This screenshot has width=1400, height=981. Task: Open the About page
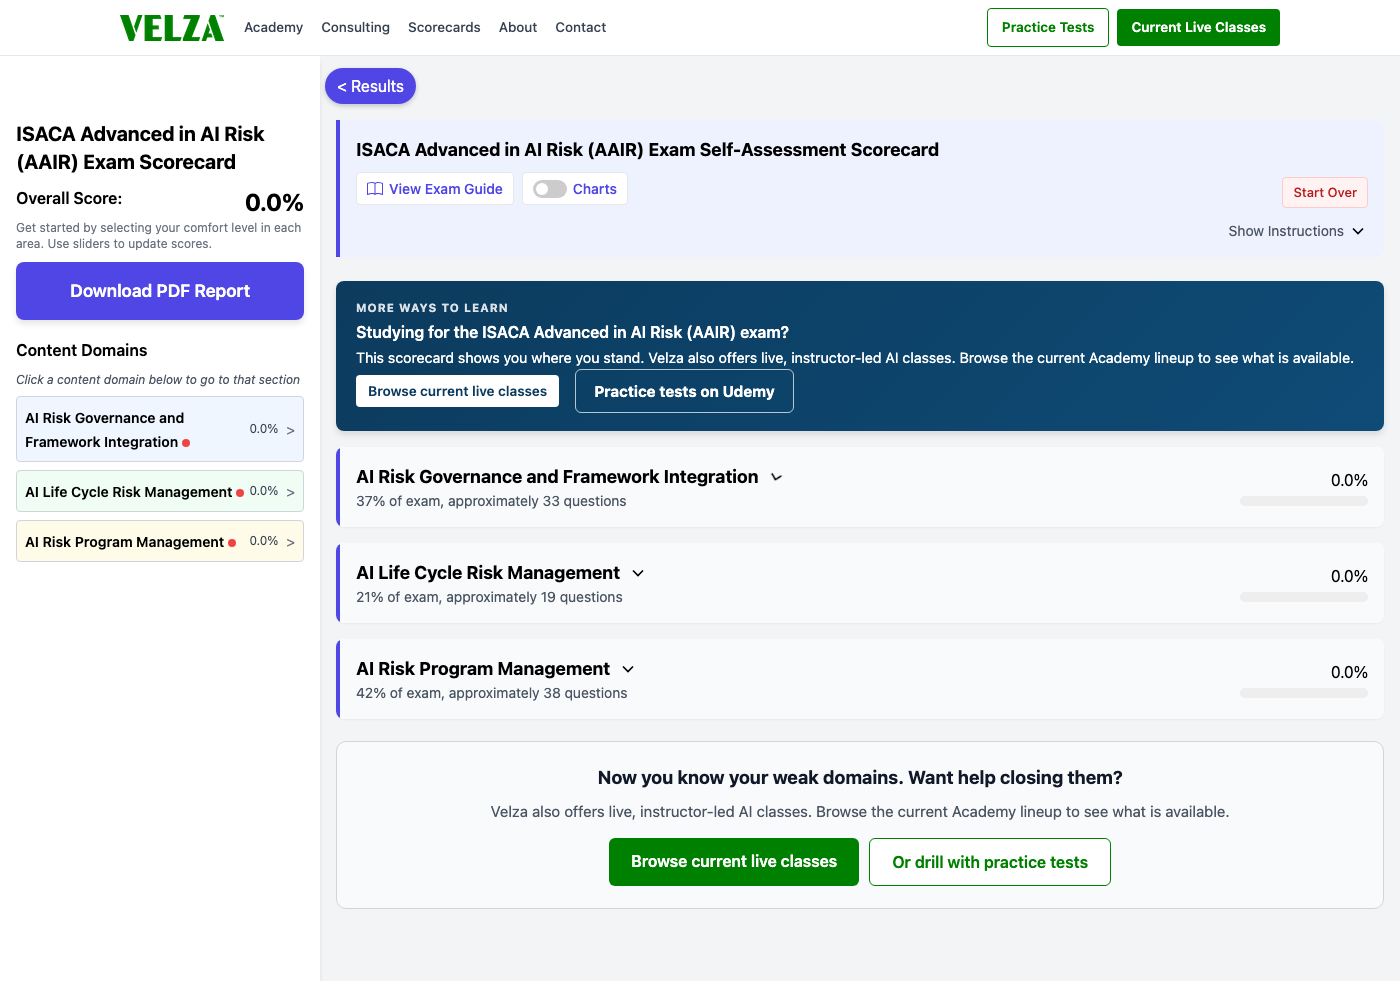pyautogui.click(x=518, y=28)
